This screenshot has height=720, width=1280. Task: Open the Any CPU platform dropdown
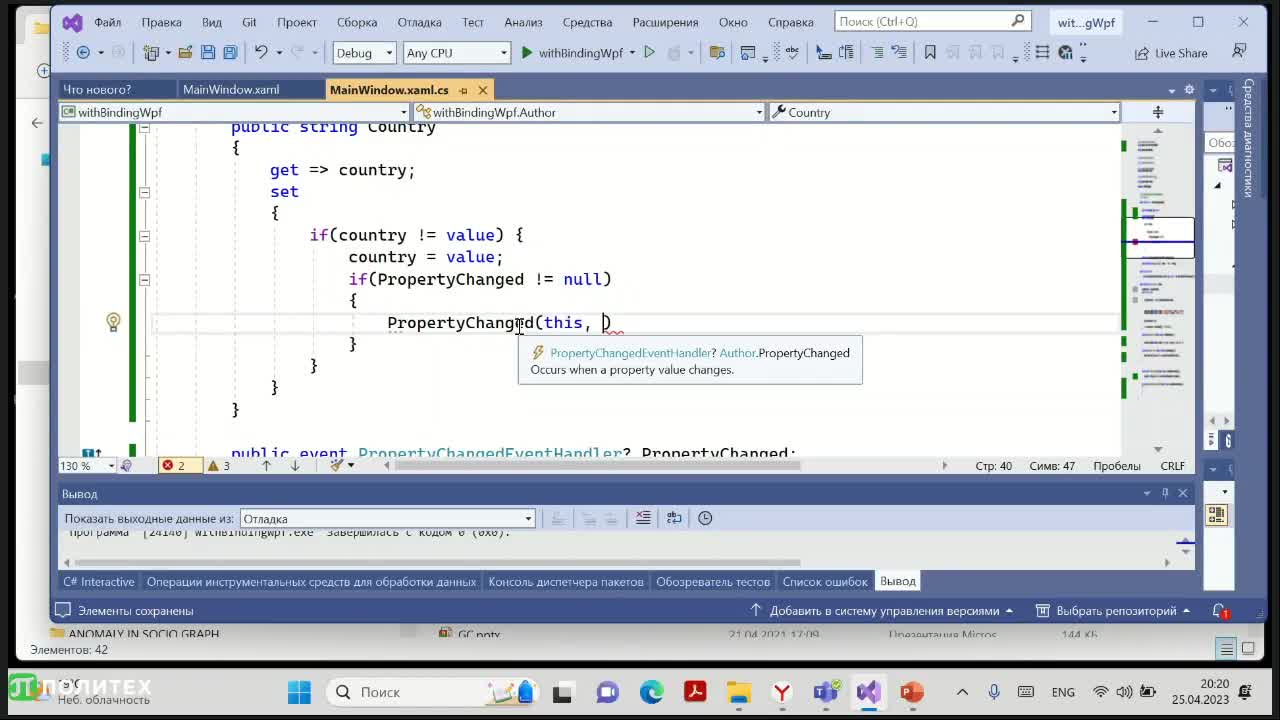tap(456, 53)
